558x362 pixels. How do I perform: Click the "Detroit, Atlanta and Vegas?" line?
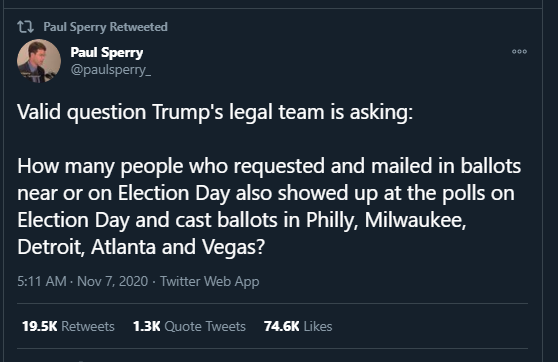[141, 247]
